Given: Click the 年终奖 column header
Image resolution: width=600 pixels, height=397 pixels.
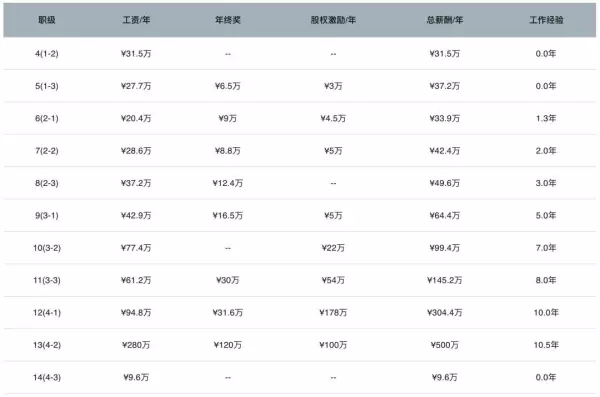Looking at the screenshot, I should (x=228, y=20).
